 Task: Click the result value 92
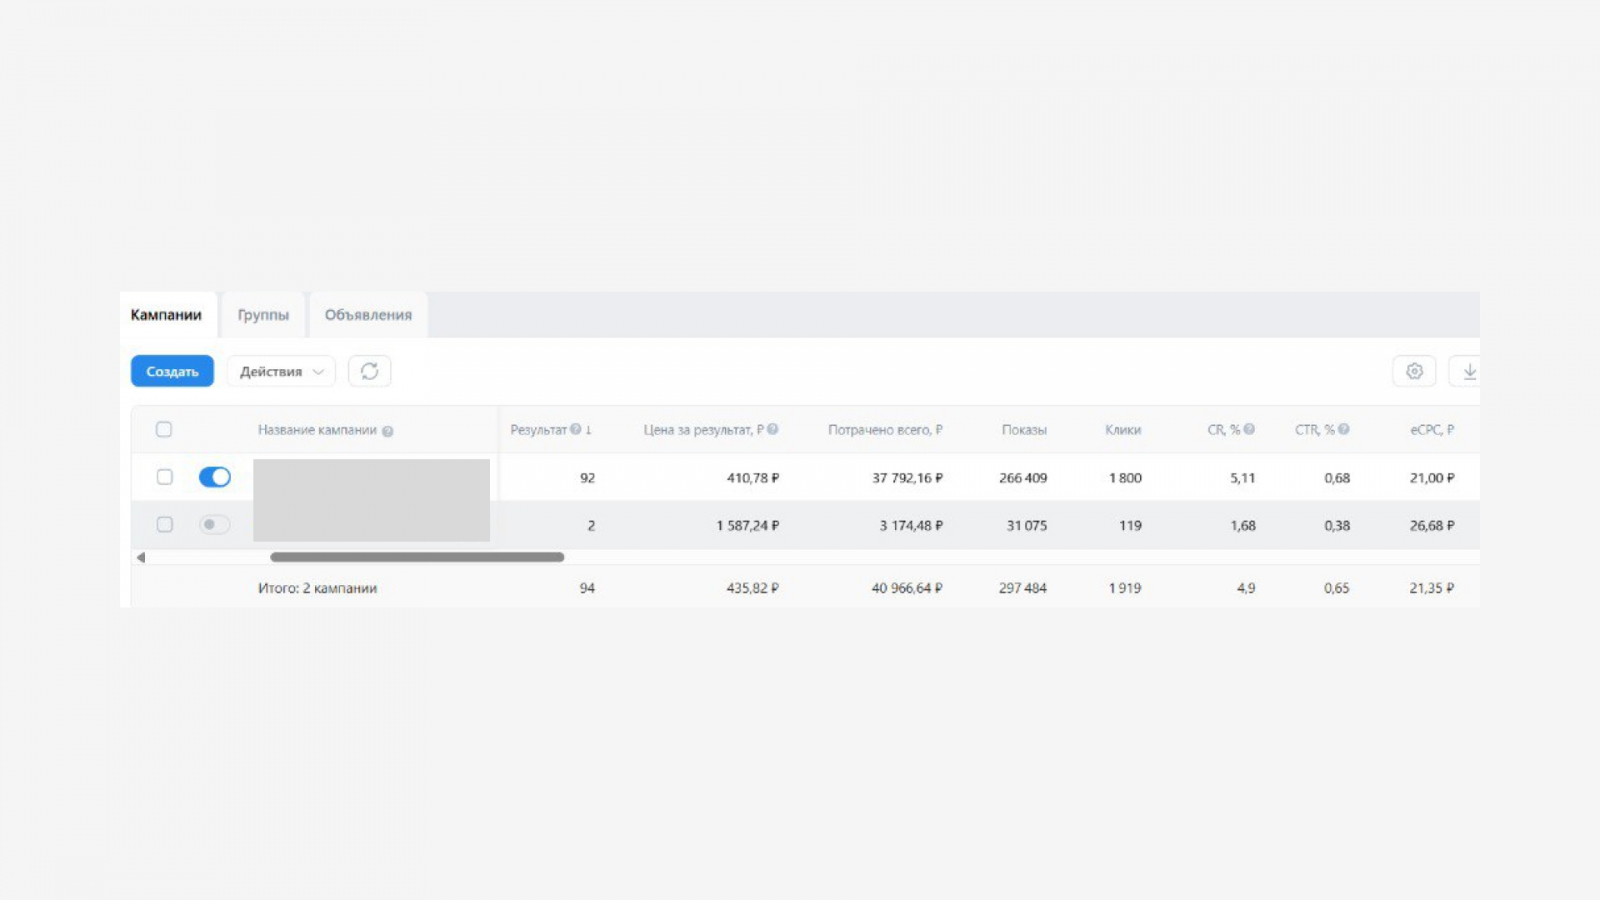point(587,478)
